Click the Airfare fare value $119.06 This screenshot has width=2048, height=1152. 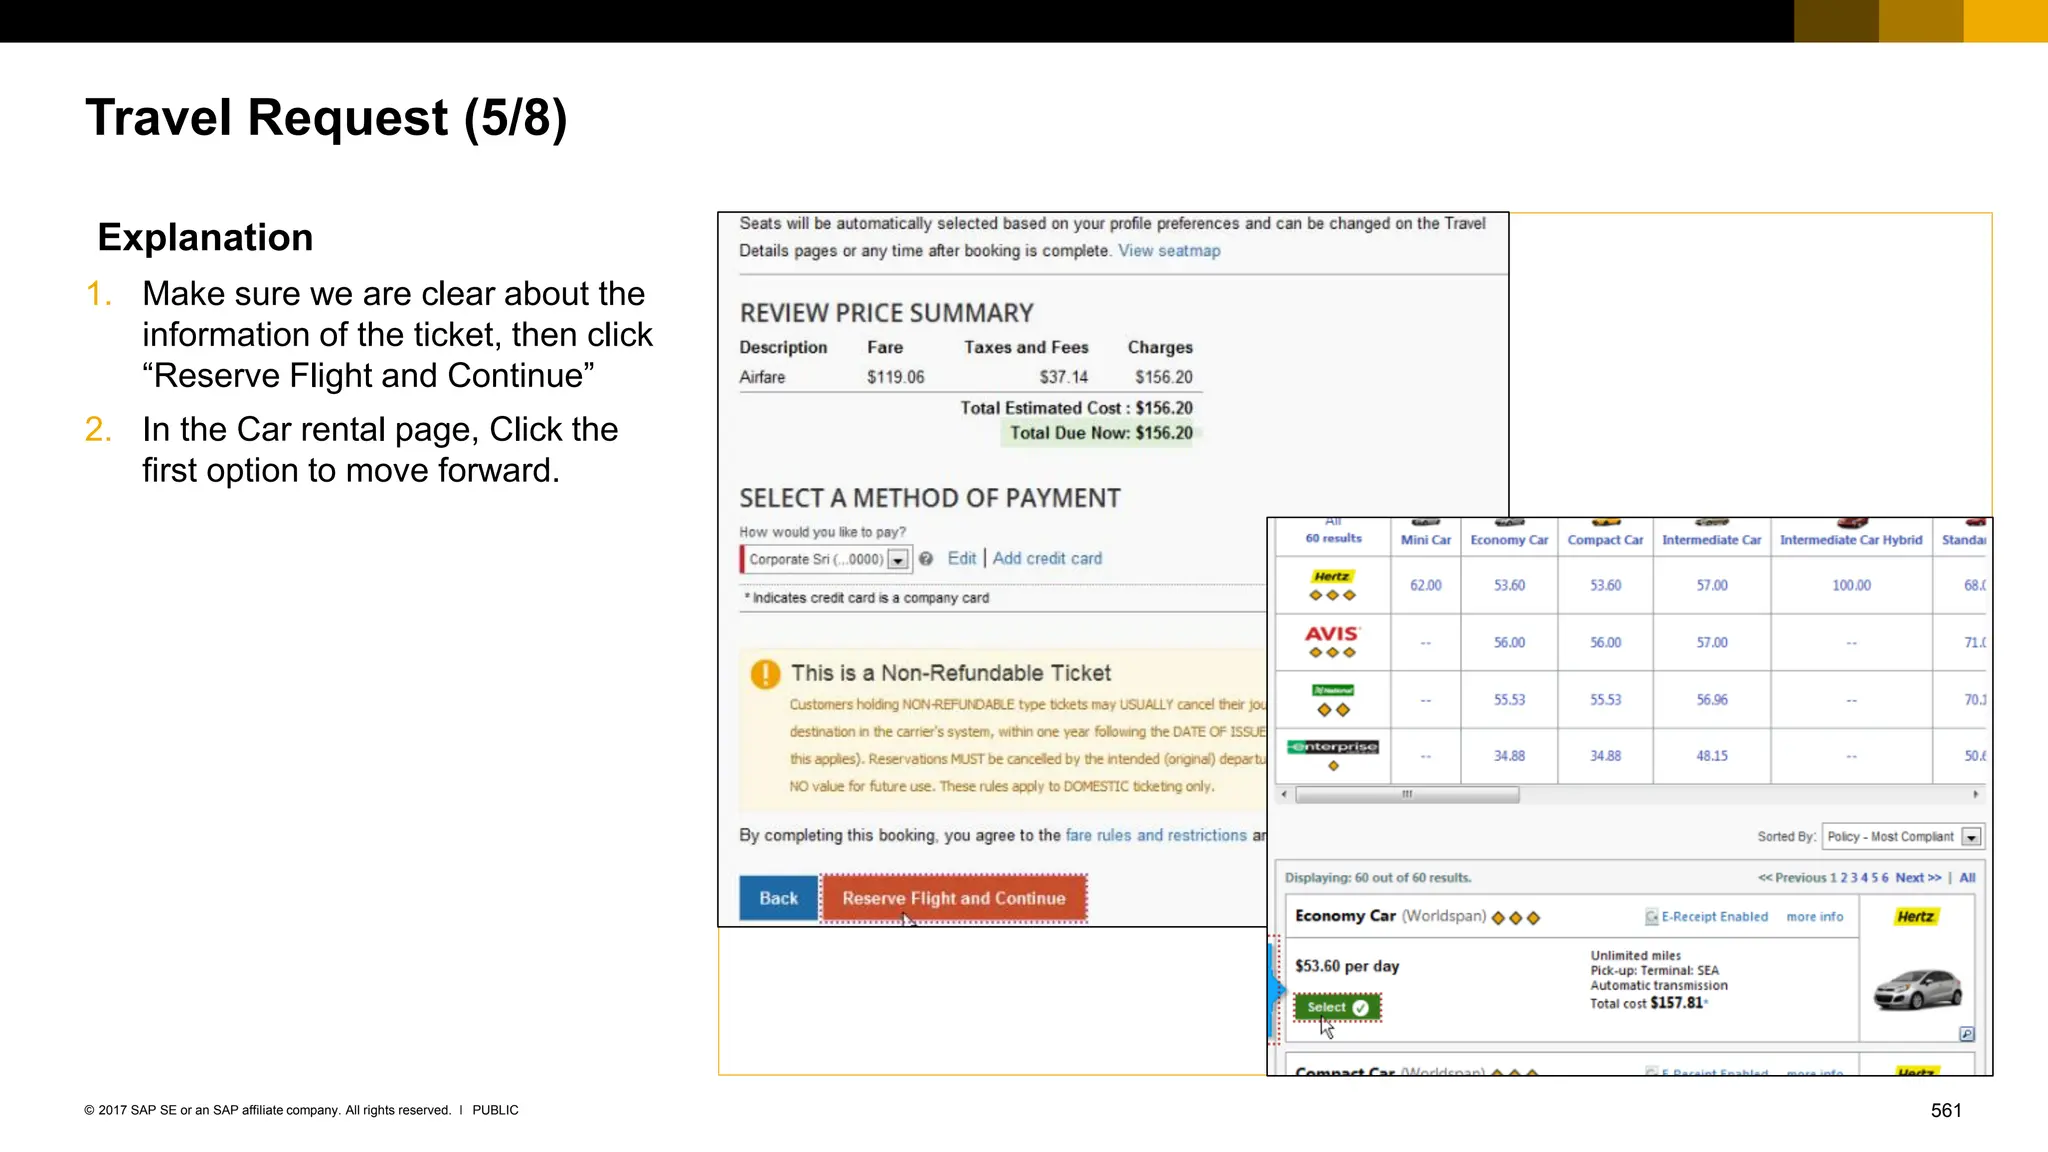895,377
